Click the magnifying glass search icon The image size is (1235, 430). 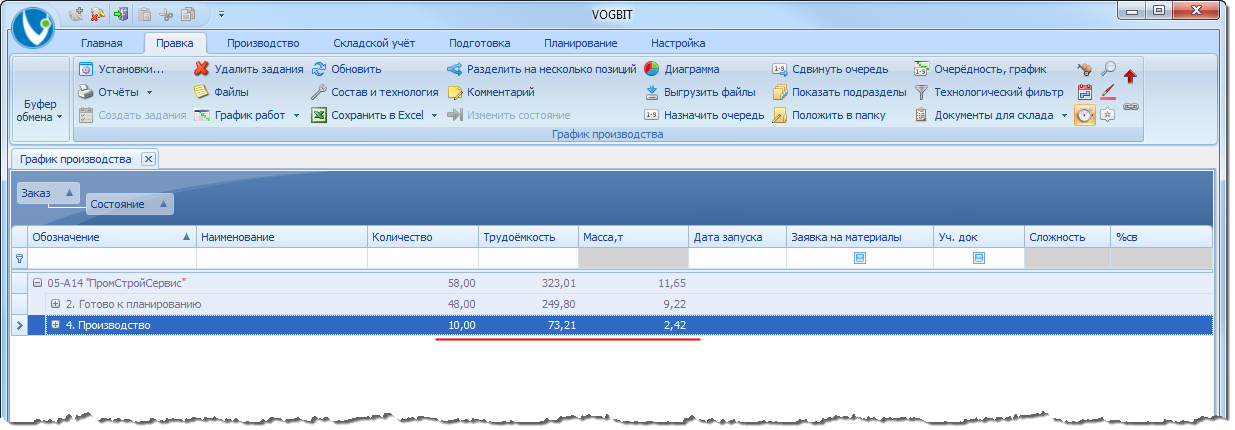[1108, 70]
